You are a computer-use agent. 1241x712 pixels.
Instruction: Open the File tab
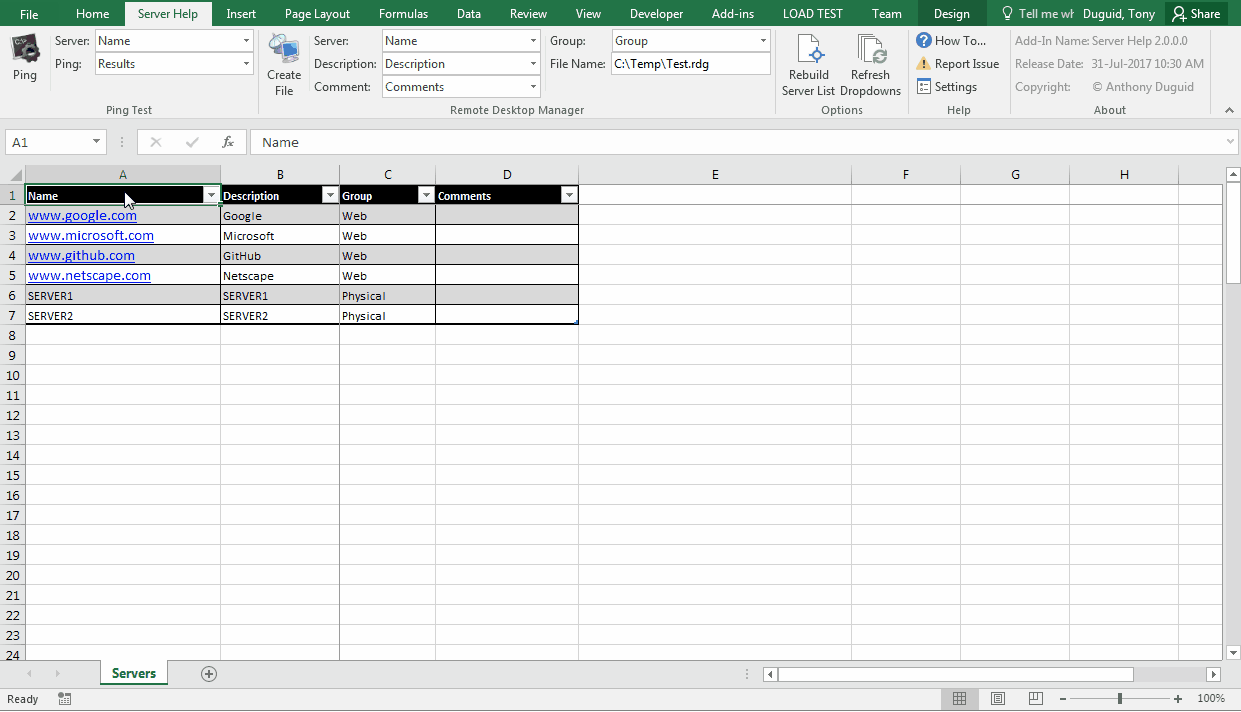[x=29, y=14]
